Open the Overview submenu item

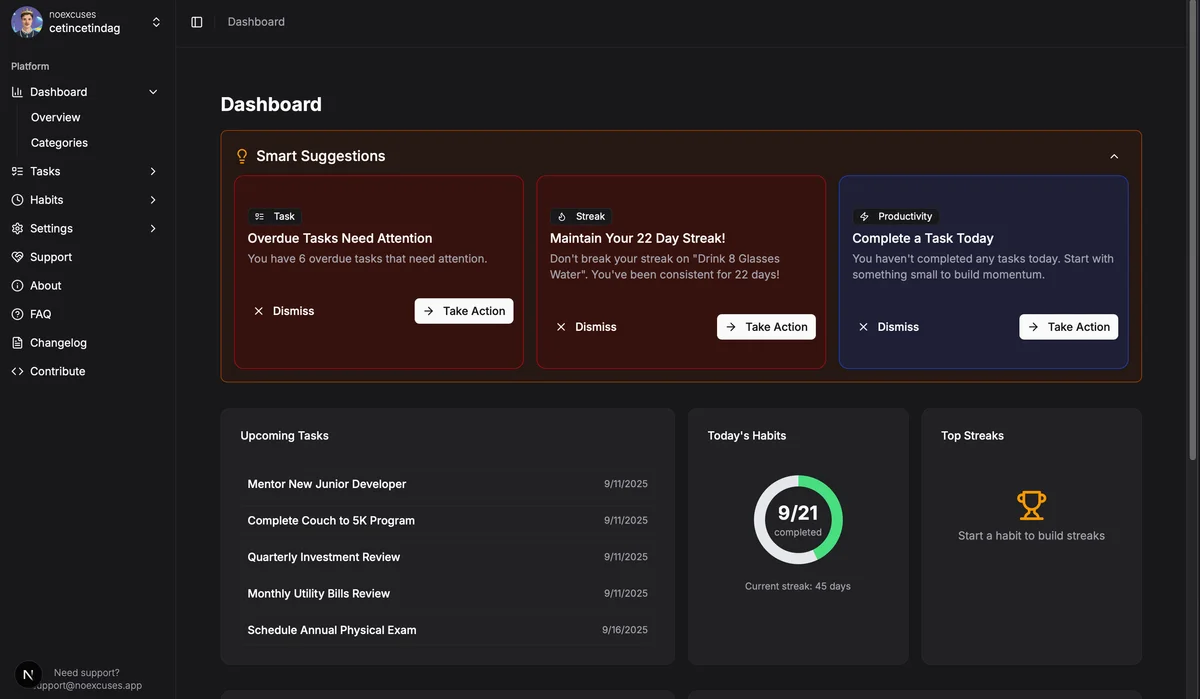[56, 117]
